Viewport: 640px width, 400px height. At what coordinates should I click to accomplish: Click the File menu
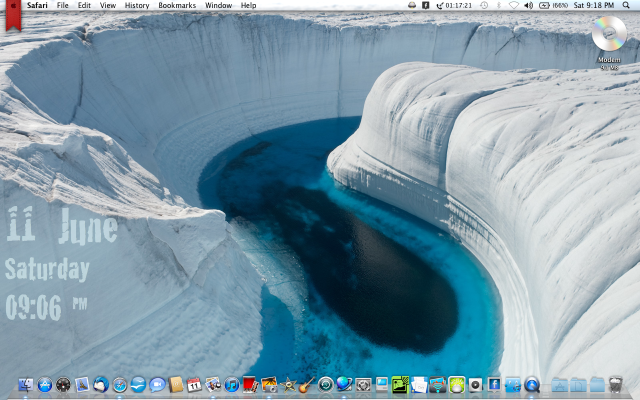(63, 5)
